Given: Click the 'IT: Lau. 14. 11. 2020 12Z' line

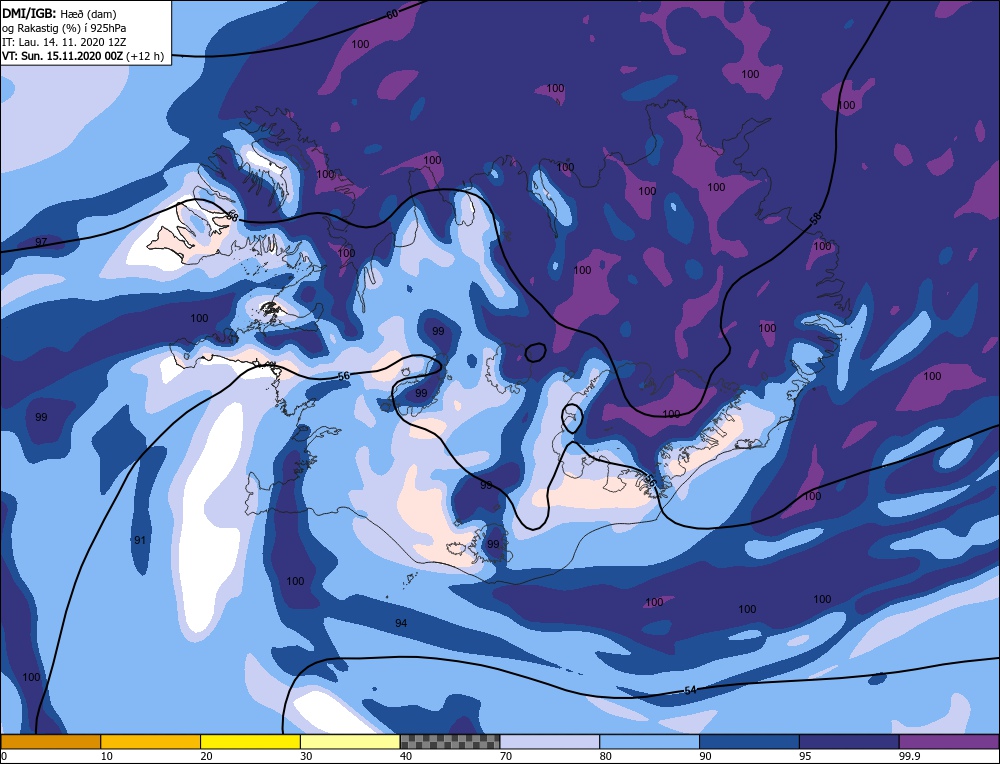Looking at the screenshot, I should [64, 42].
